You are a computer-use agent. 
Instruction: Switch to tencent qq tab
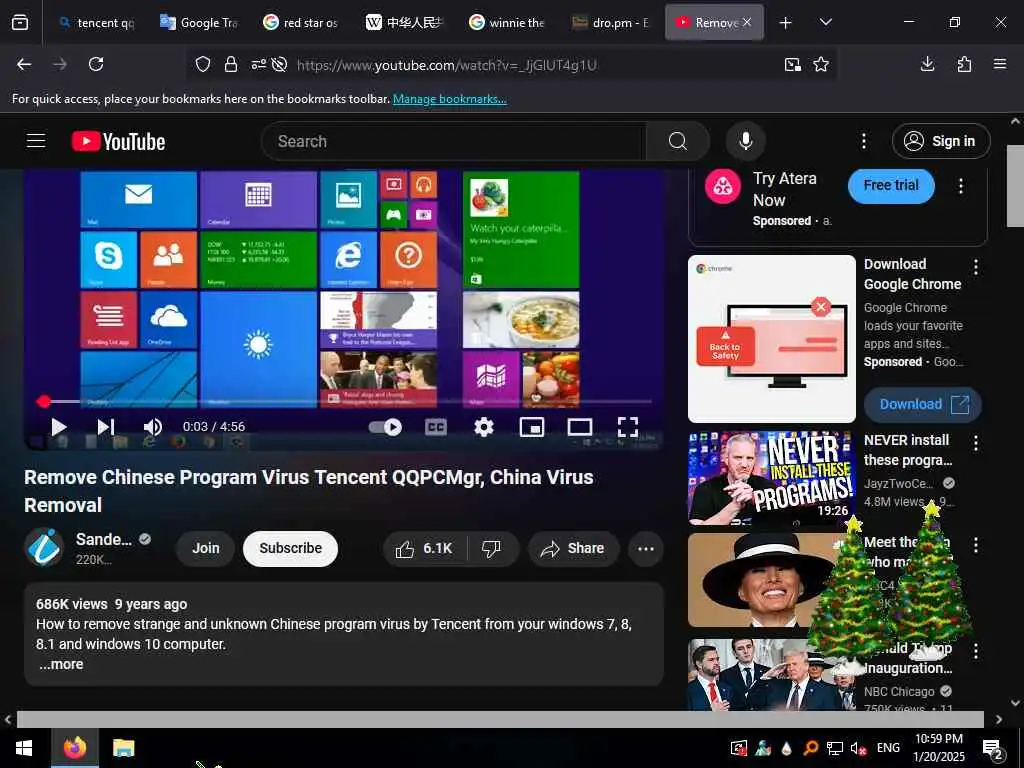click(95, 22)
